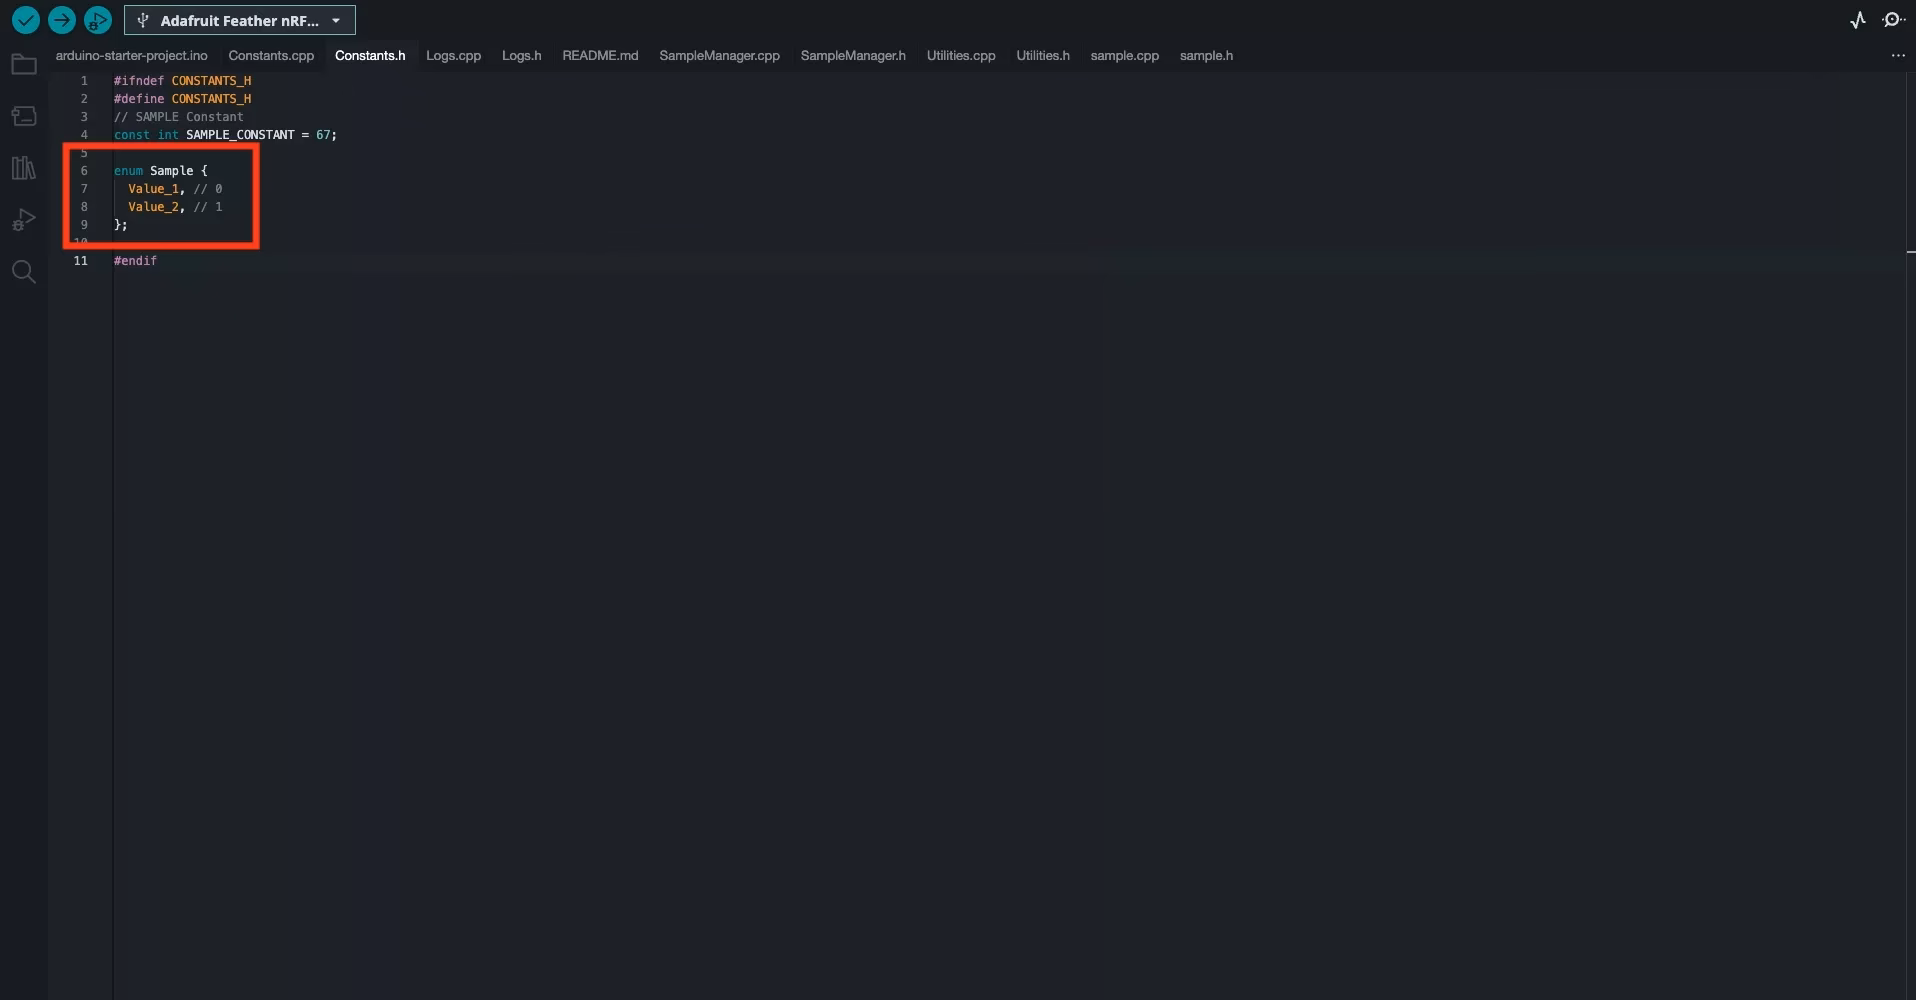Open the Boards Manager panel

22,115
